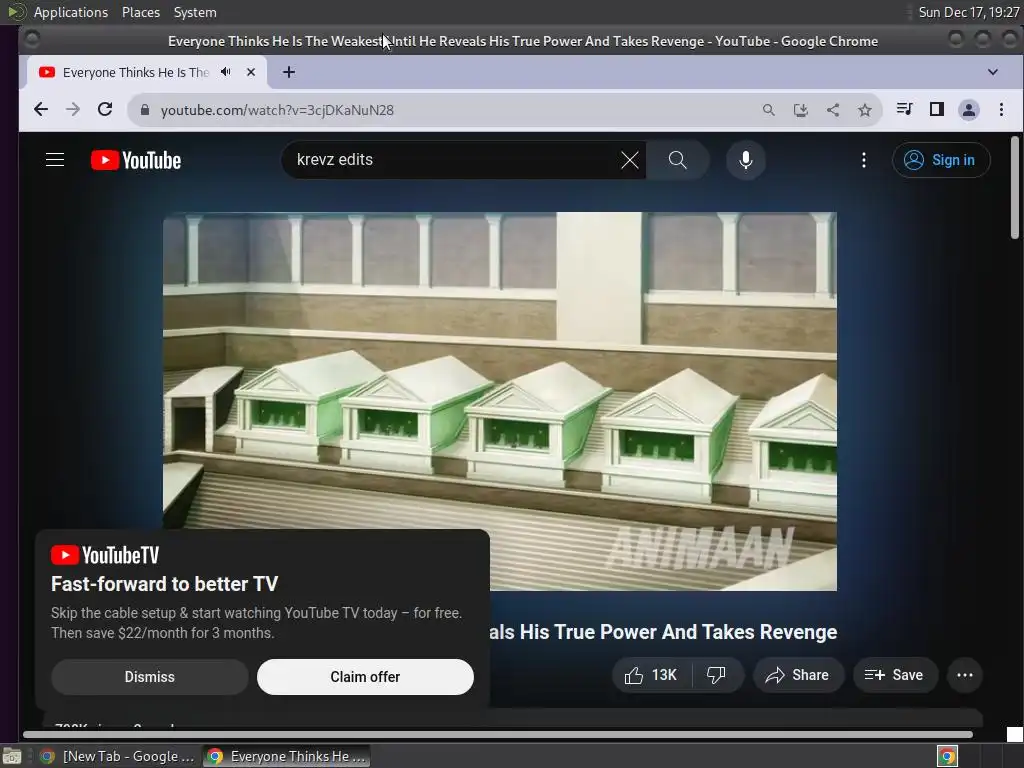Click the vertical page scrollbar
The width and height of the screenshot is (1024, 768).
1015,187
